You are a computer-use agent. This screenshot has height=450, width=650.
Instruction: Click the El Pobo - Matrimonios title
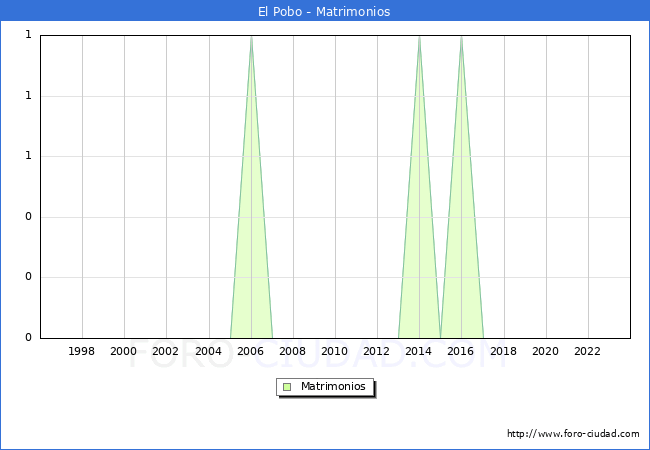[x=324, y=12]
